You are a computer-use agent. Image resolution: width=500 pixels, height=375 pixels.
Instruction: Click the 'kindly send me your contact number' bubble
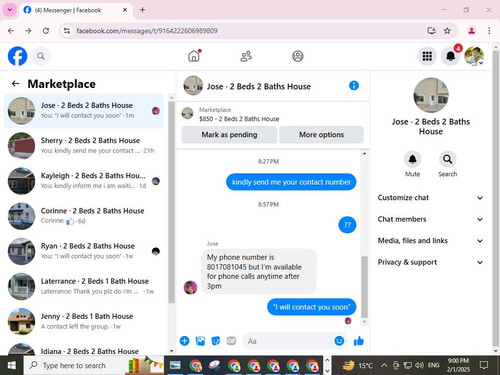pyautogui.click(x=291, y=182)
